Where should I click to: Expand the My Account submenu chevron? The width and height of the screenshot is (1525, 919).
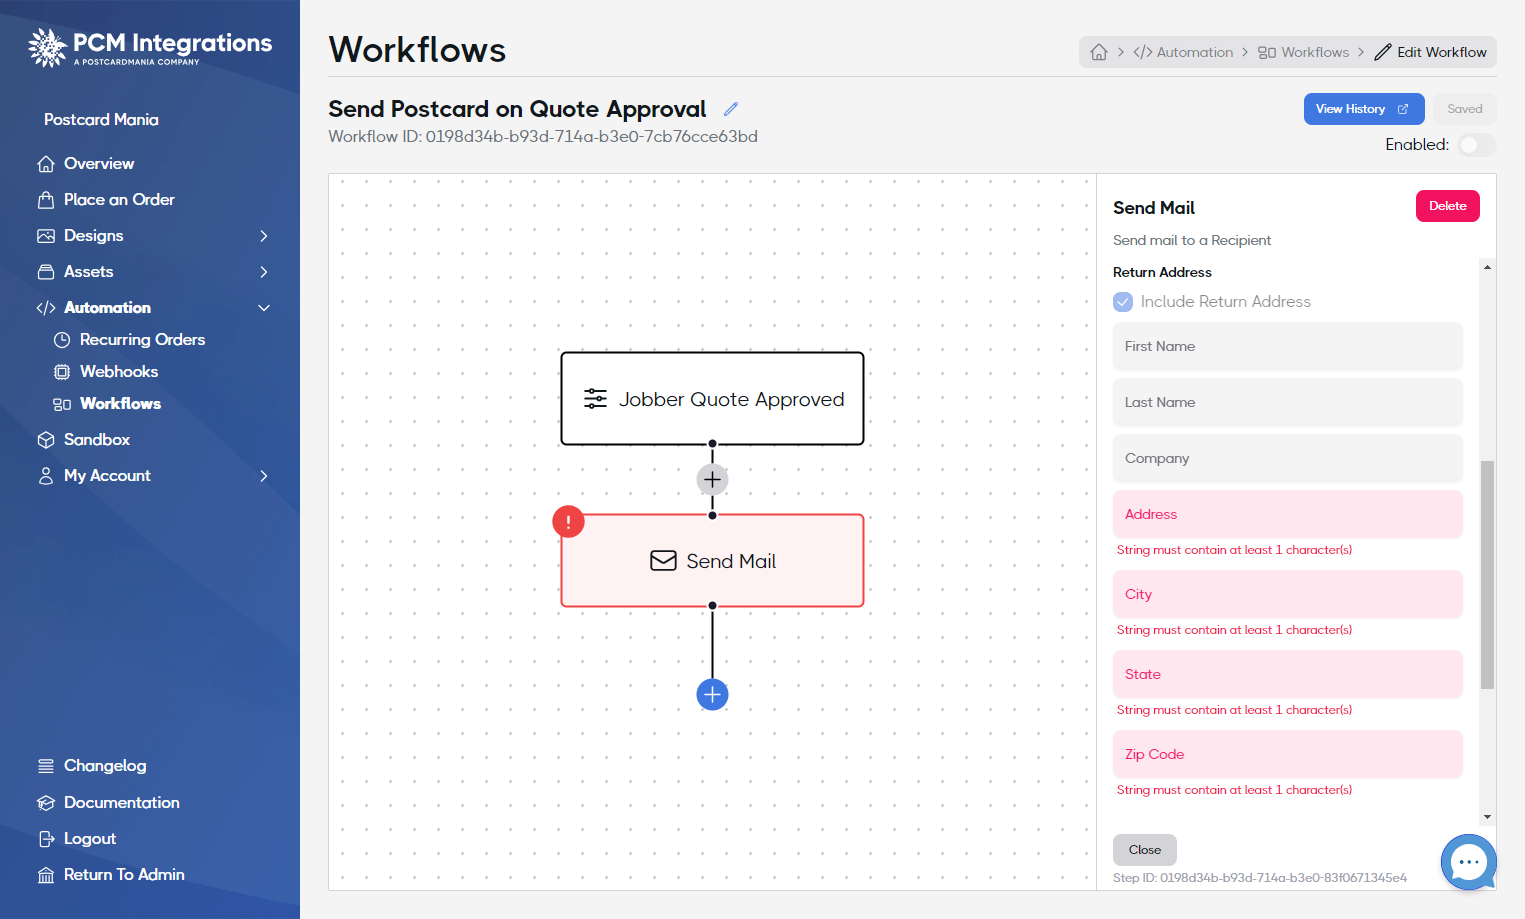264,476
